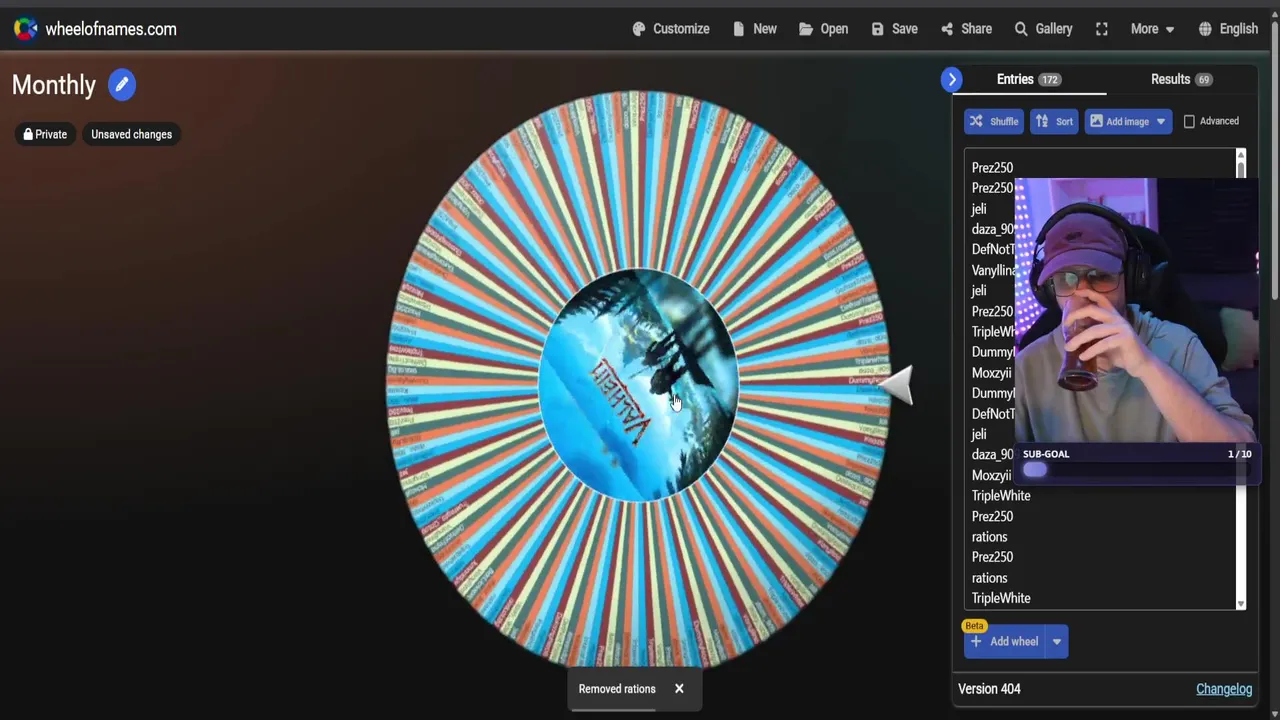Click the Add image button
The width and height of the screenshot is (1280, 720).
tap(1118, 121)
